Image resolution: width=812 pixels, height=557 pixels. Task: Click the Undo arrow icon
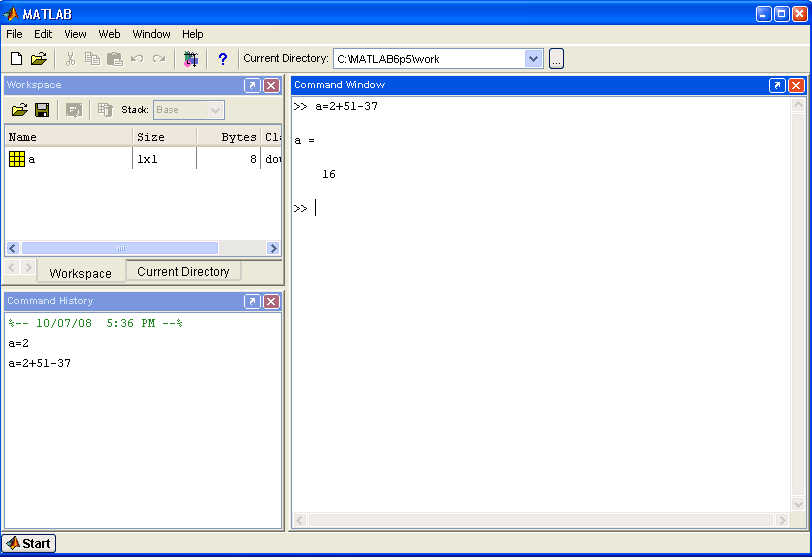pyautogui.click(x=137, y=59)
